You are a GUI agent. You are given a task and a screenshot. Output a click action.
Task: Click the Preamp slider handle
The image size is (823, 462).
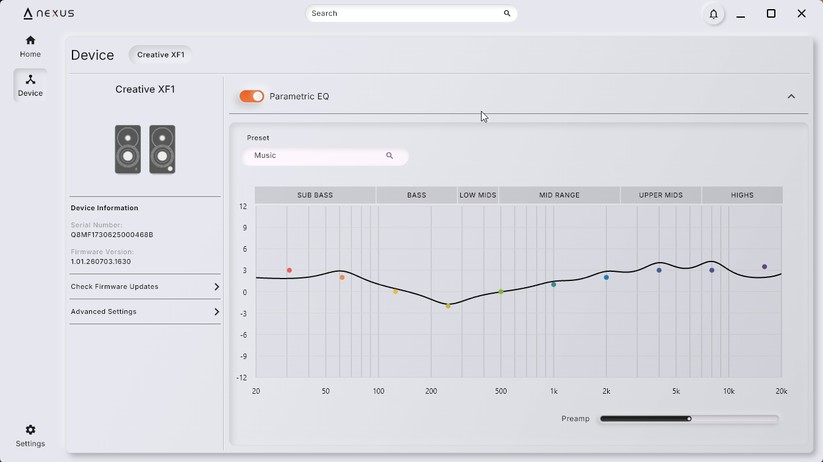[689, 419]
